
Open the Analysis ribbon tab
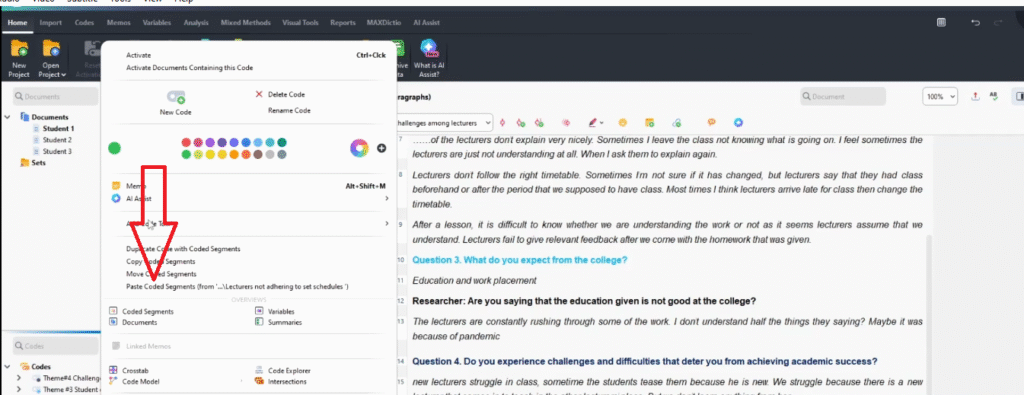coord(196,23)
